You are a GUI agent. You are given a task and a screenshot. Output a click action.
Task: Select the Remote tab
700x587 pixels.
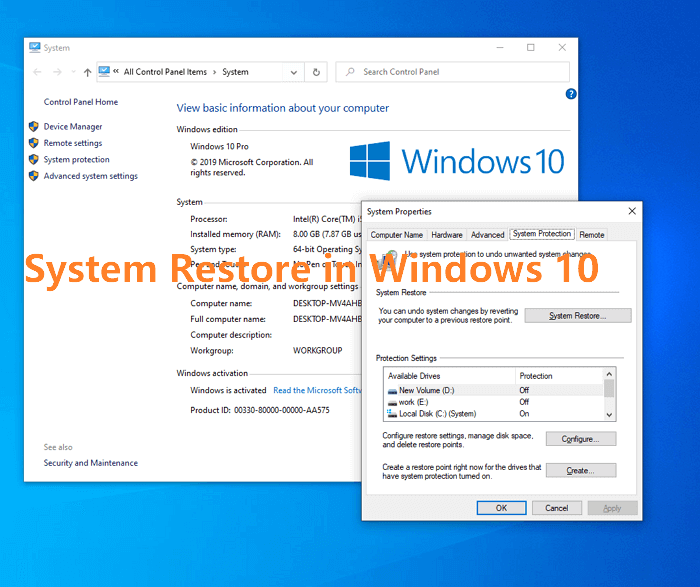[592, 235]
